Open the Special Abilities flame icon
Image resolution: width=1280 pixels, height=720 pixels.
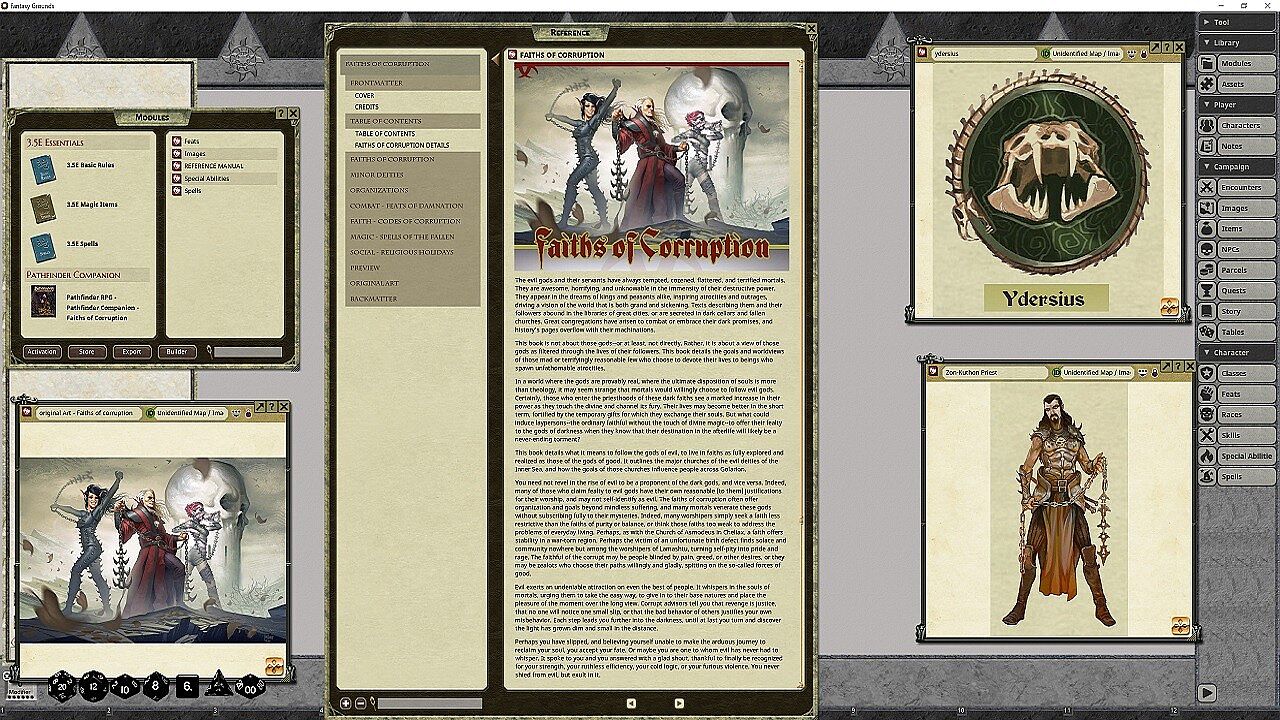[x=1207, y=456]
